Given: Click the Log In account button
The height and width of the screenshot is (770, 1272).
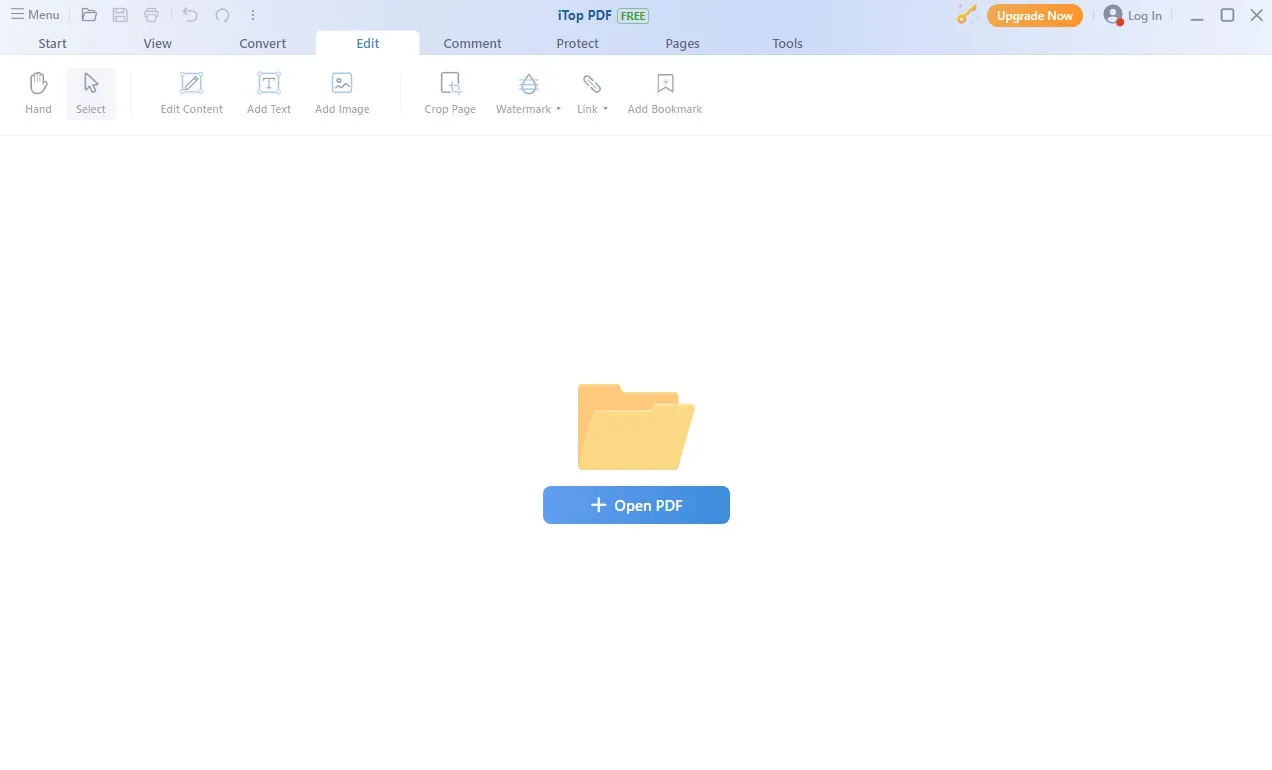Looking at the screenshot, I should coord(1133,16).
